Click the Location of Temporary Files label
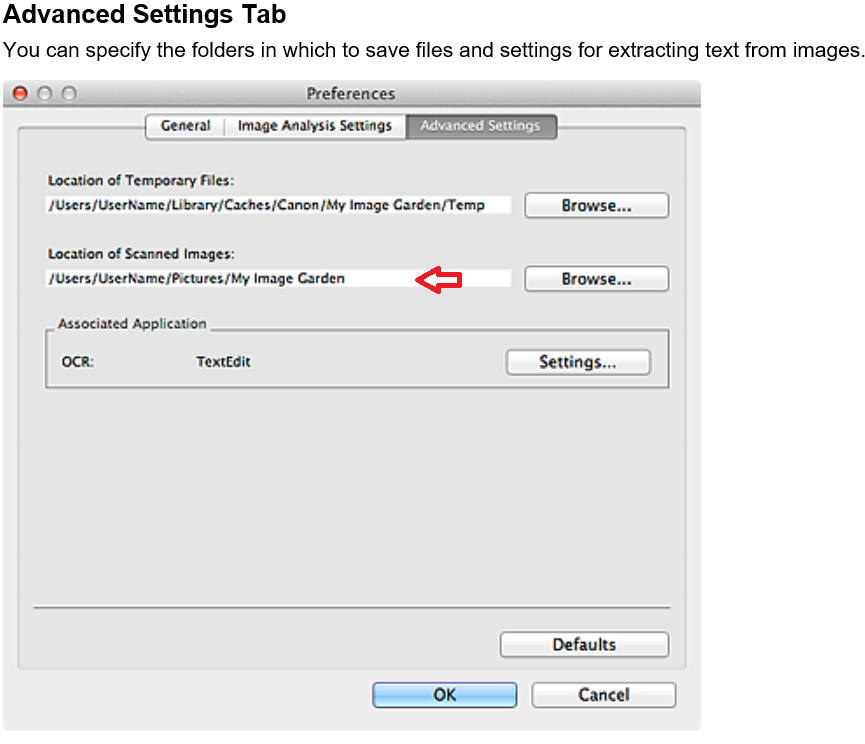The image size is (865, 744). 140,181
